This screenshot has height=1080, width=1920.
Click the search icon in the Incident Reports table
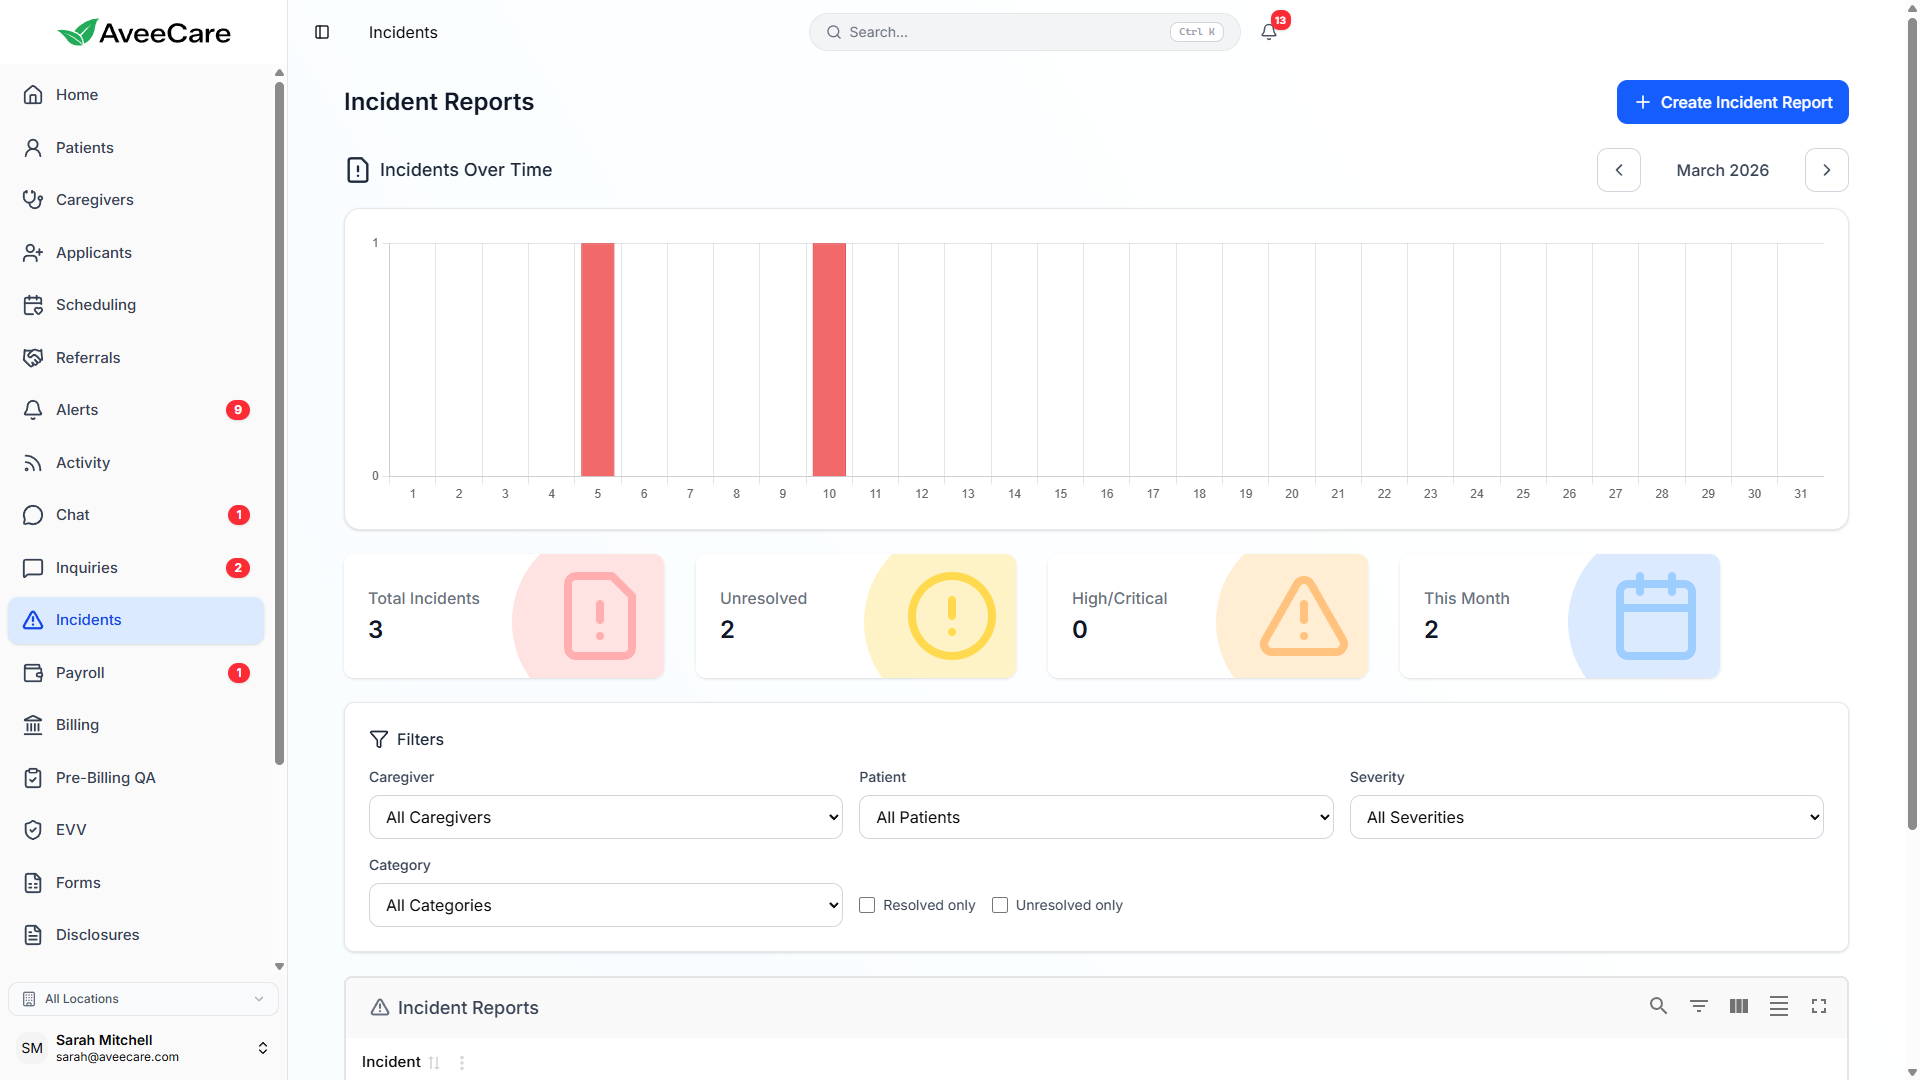(1659, 1006)
